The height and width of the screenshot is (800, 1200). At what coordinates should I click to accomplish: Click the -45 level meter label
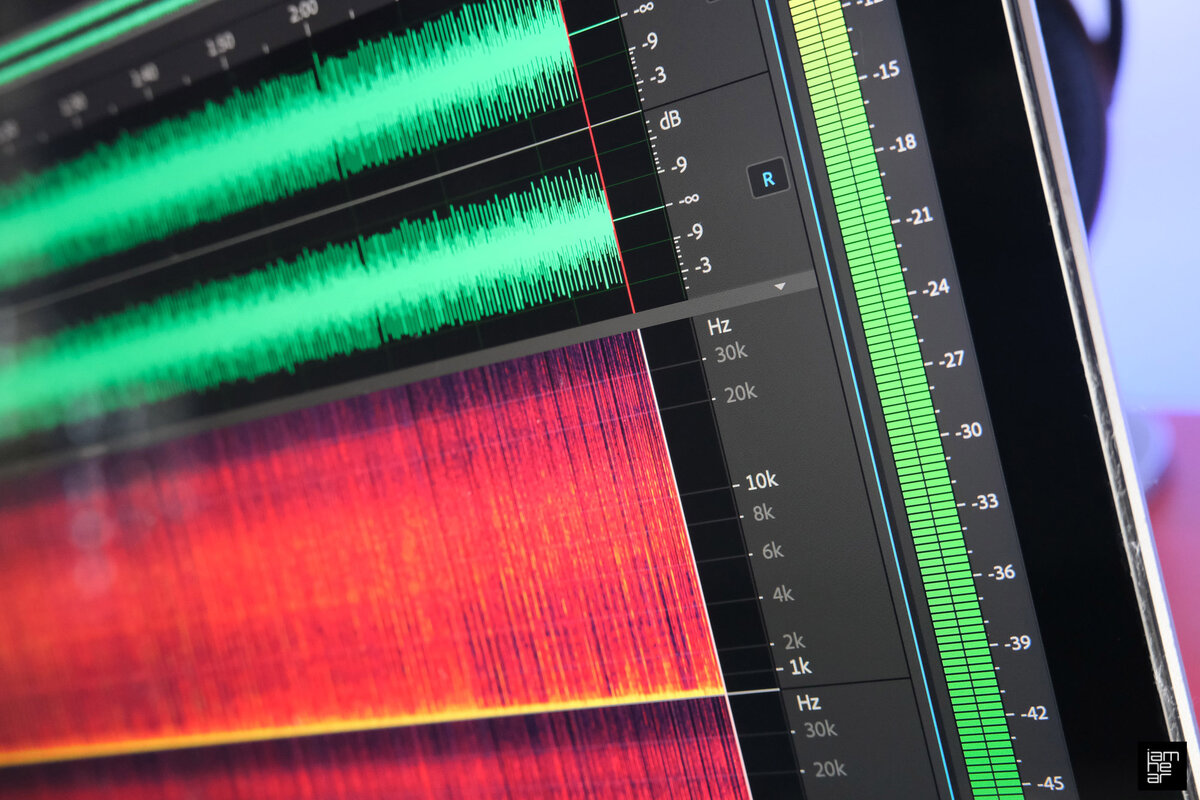pos(1048,783)
